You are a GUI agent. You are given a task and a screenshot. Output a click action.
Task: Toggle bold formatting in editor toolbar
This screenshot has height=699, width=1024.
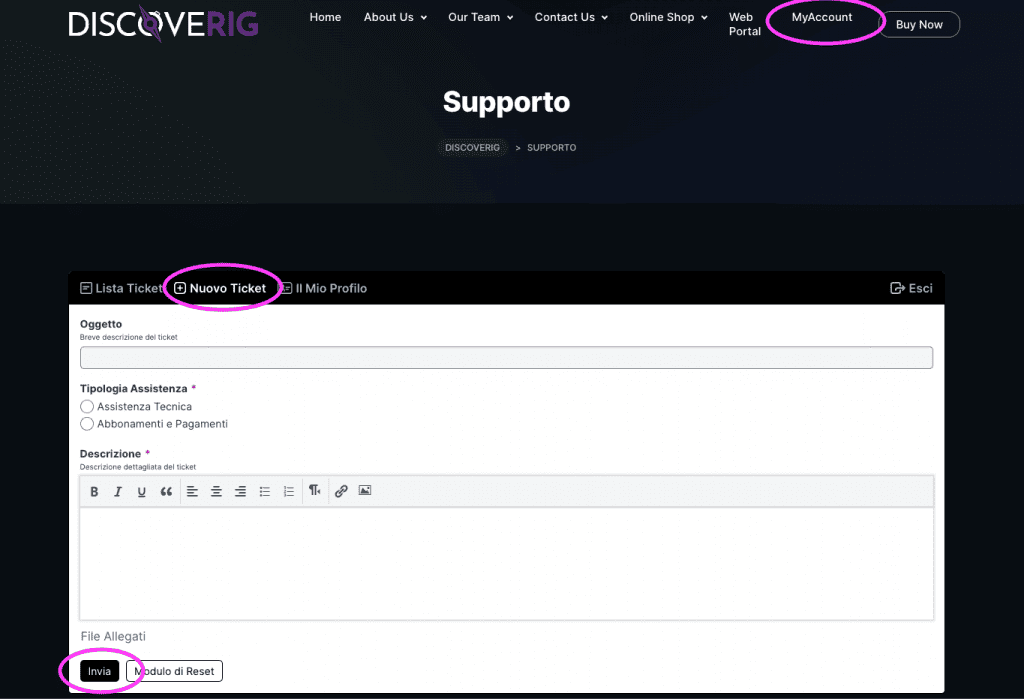(x=95, y=491)
